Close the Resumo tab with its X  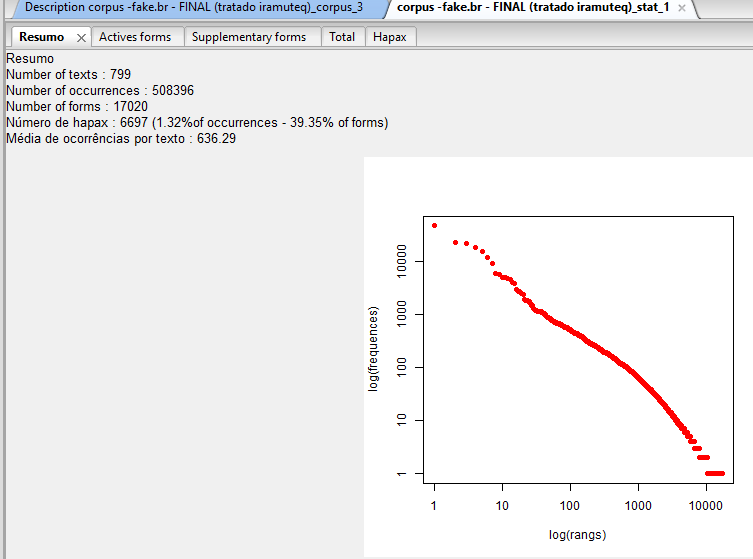click(81, 38)
